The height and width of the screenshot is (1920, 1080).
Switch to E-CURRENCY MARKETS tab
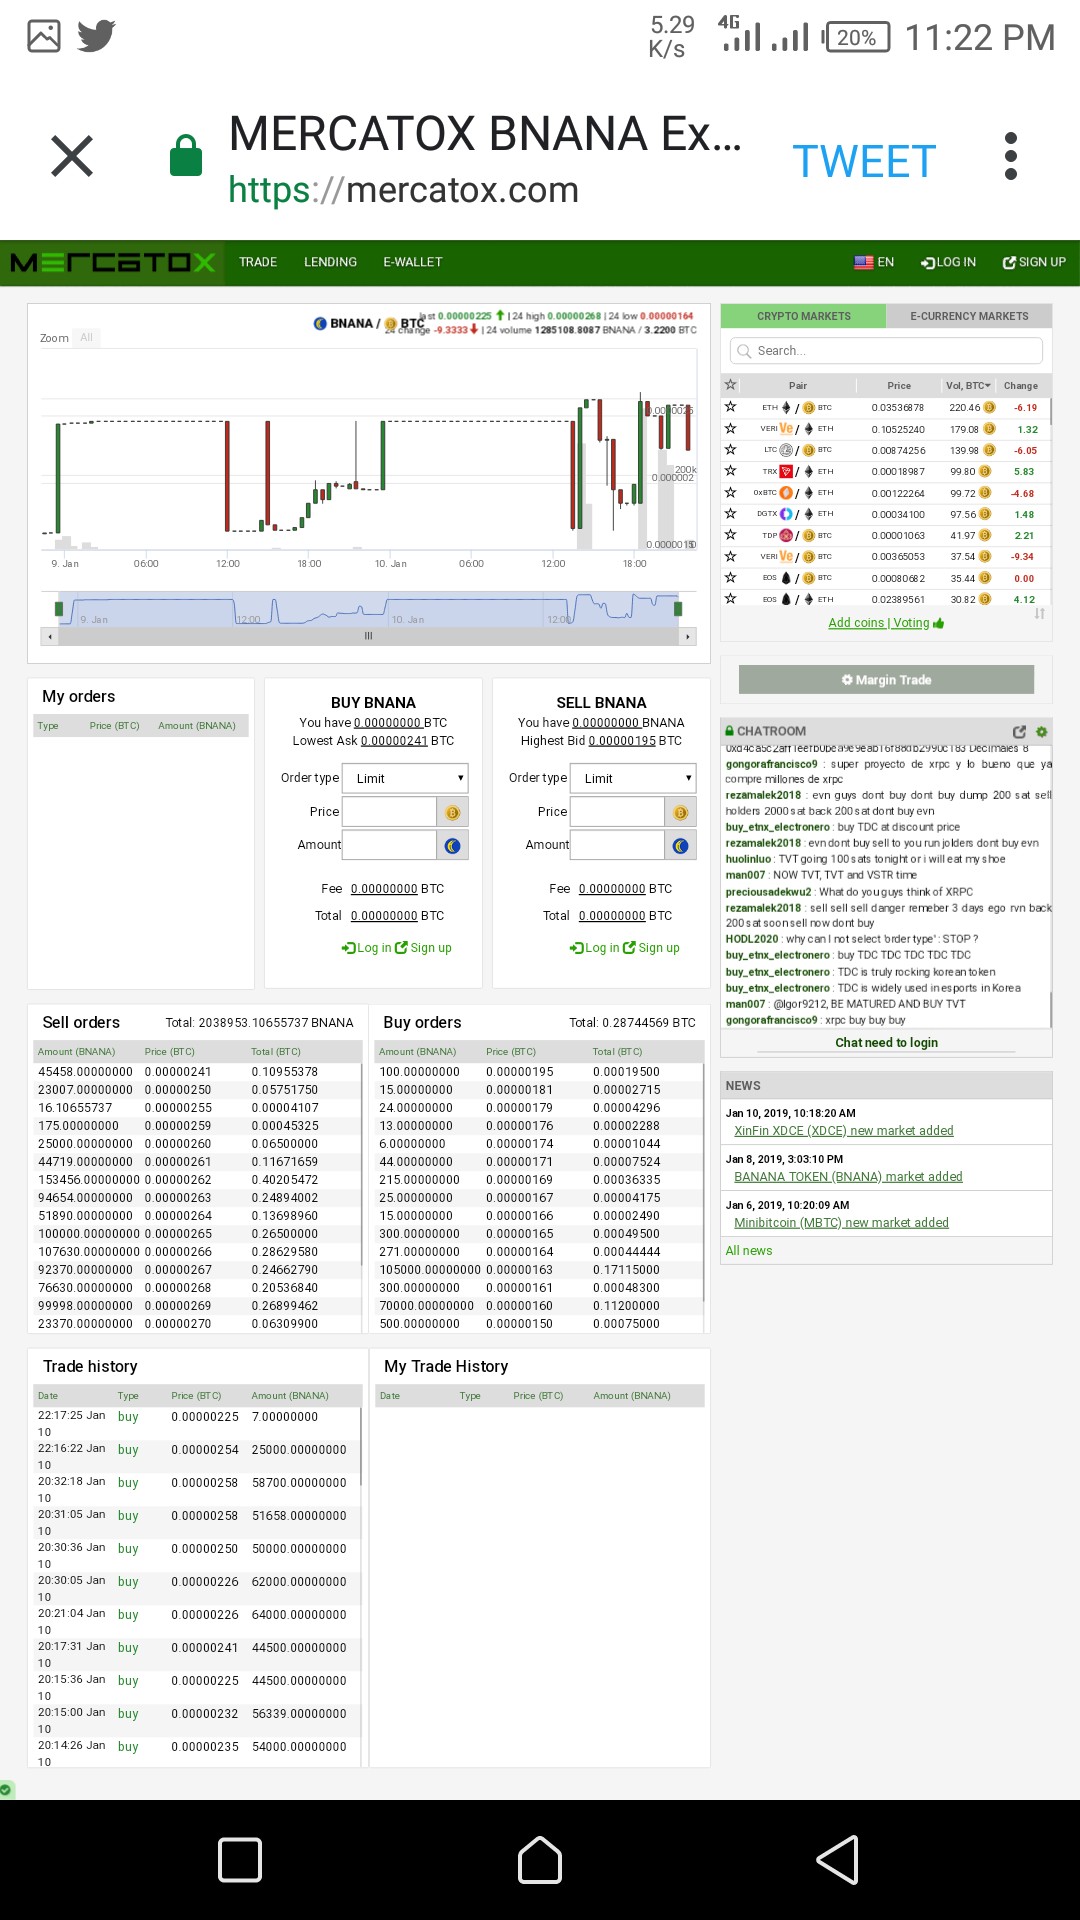(x=969, y=316)
